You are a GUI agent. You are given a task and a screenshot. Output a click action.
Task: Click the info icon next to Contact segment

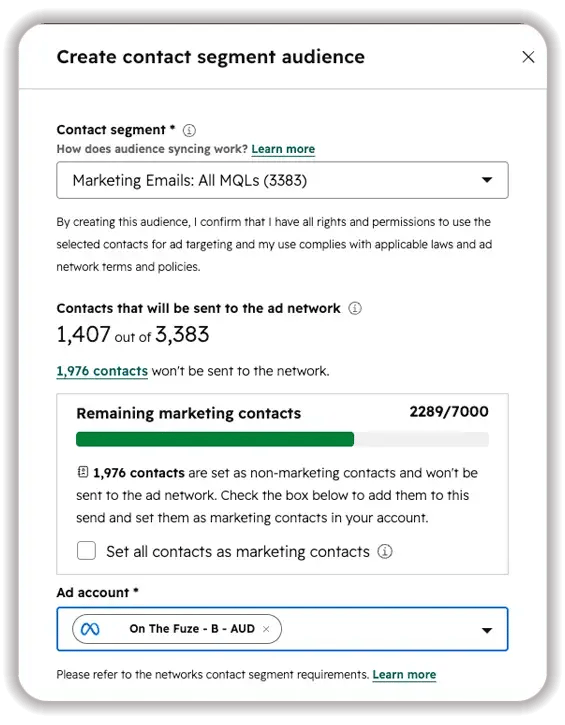(x=189, y=130)
